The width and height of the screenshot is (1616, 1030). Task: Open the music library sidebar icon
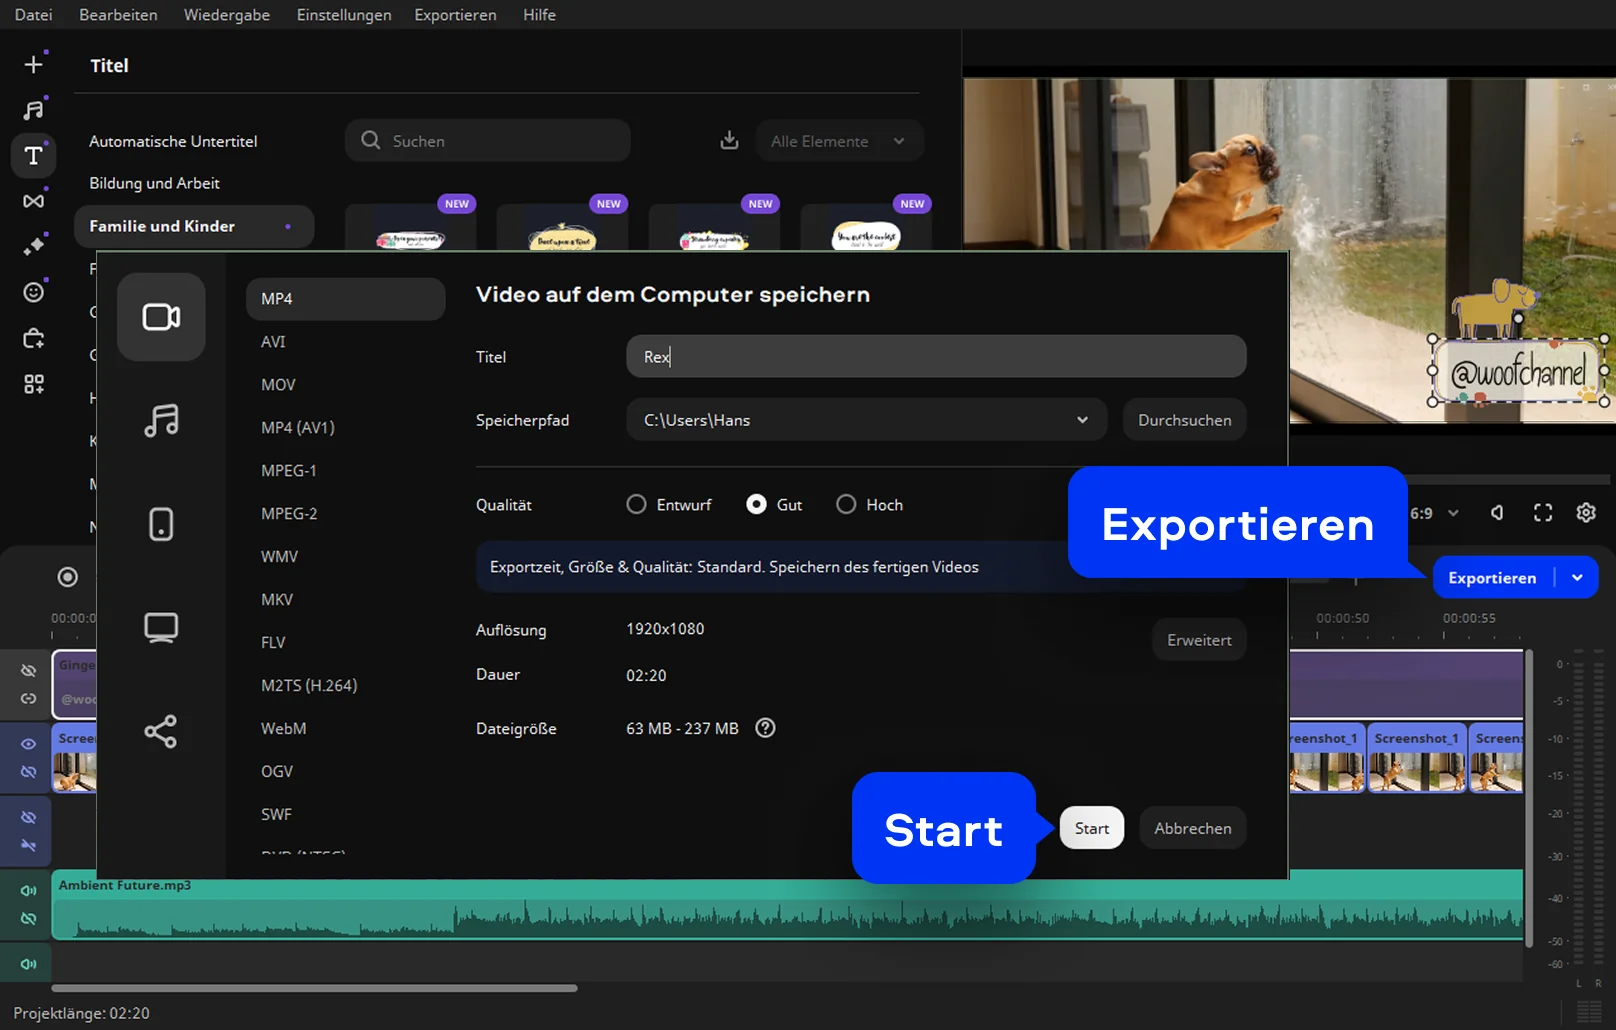34,110
